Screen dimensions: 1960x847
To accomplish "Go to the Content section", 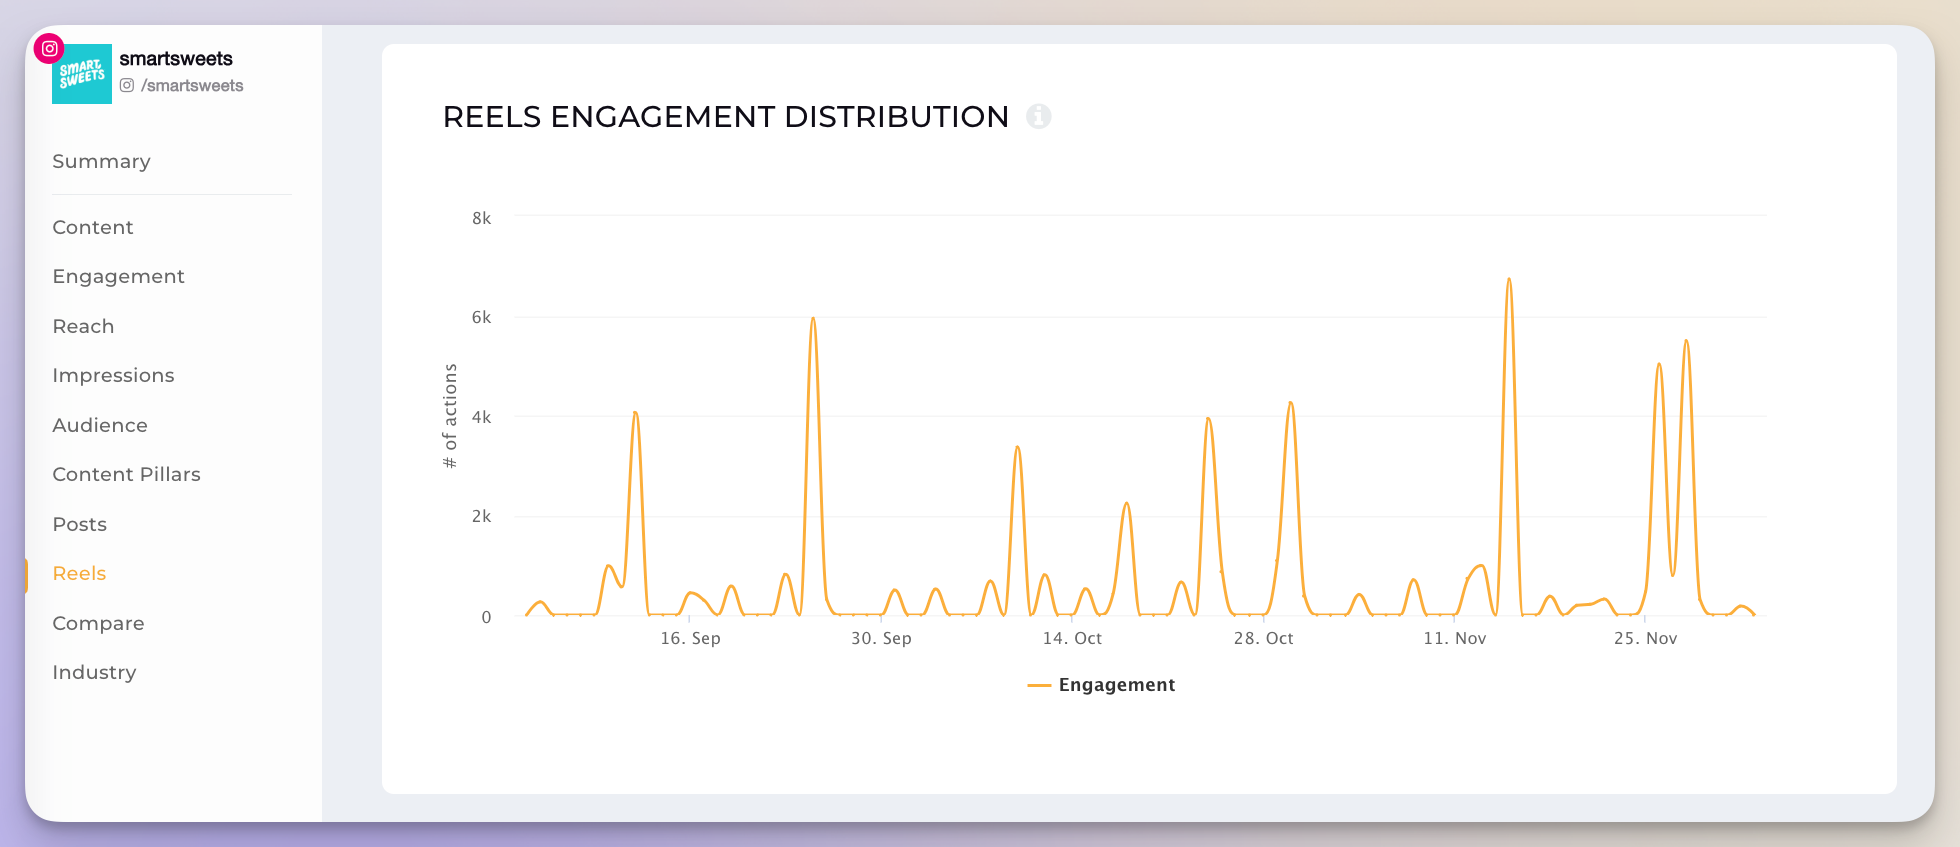I will 93,227.
